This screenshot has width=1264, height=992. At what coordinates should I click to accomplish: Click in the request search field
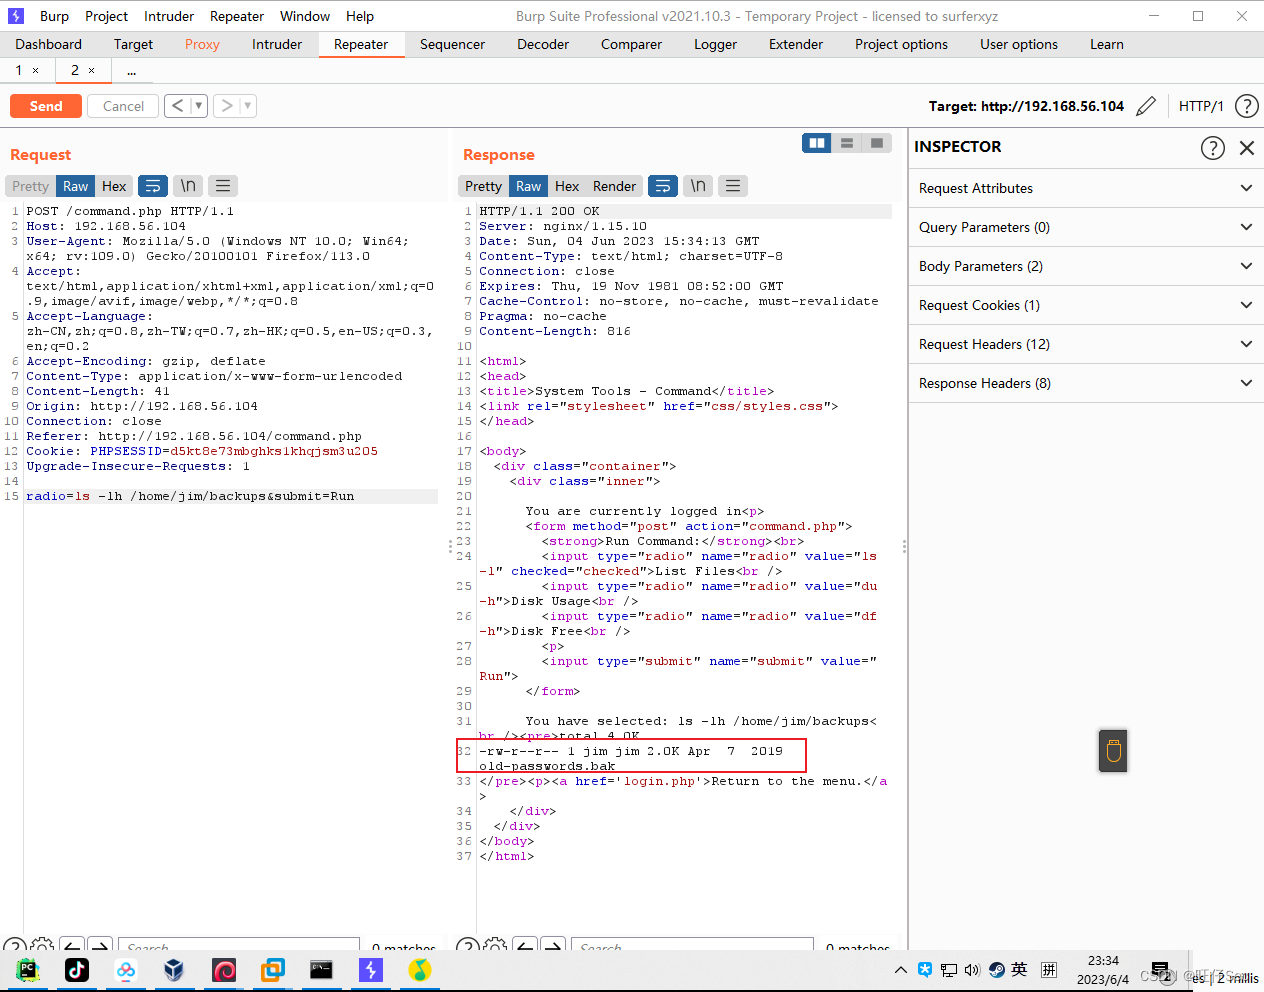coord(239,947)
